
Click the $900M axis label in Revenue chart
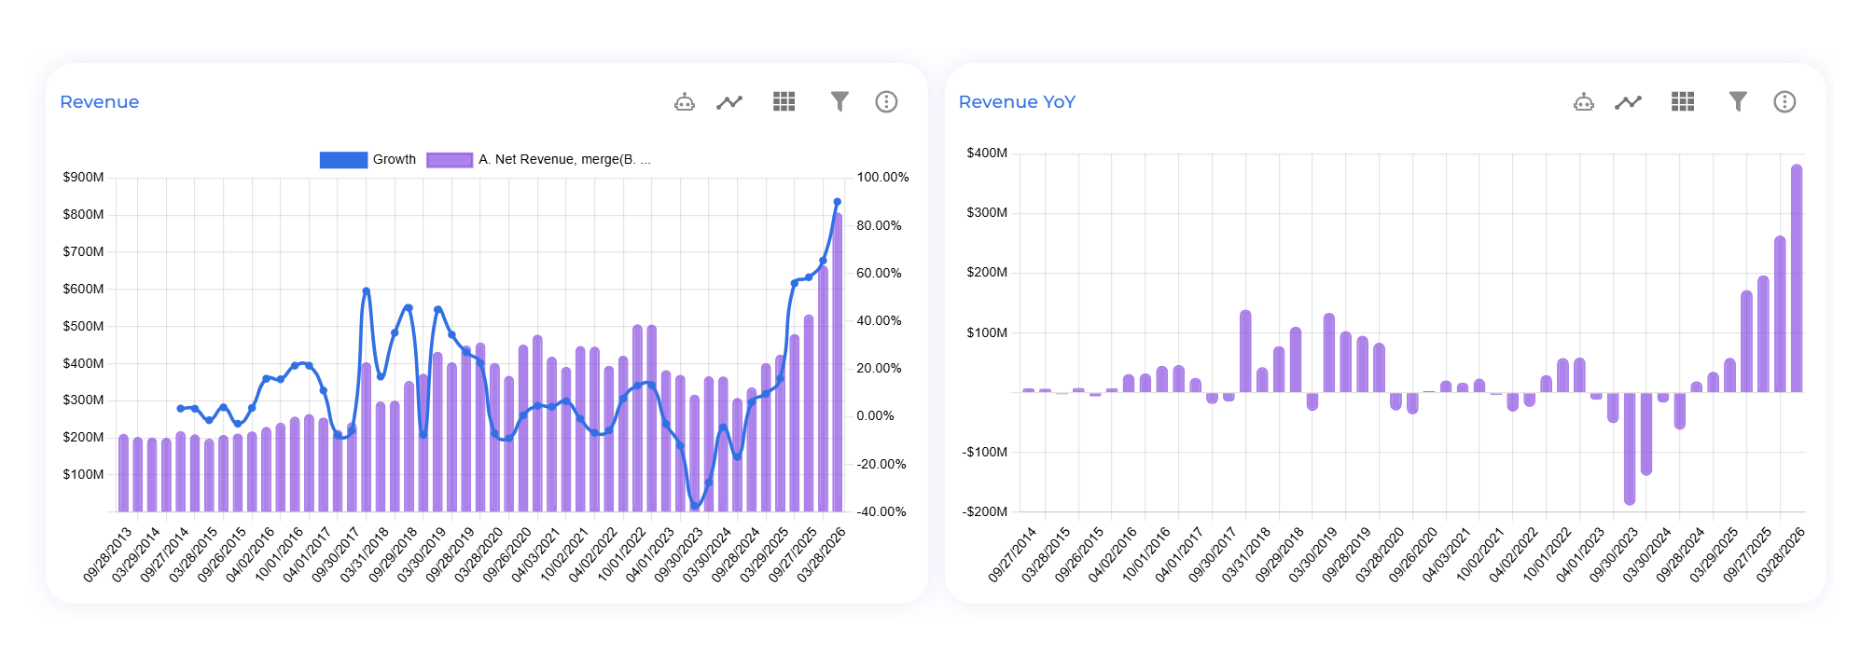(x=83, y=177)
